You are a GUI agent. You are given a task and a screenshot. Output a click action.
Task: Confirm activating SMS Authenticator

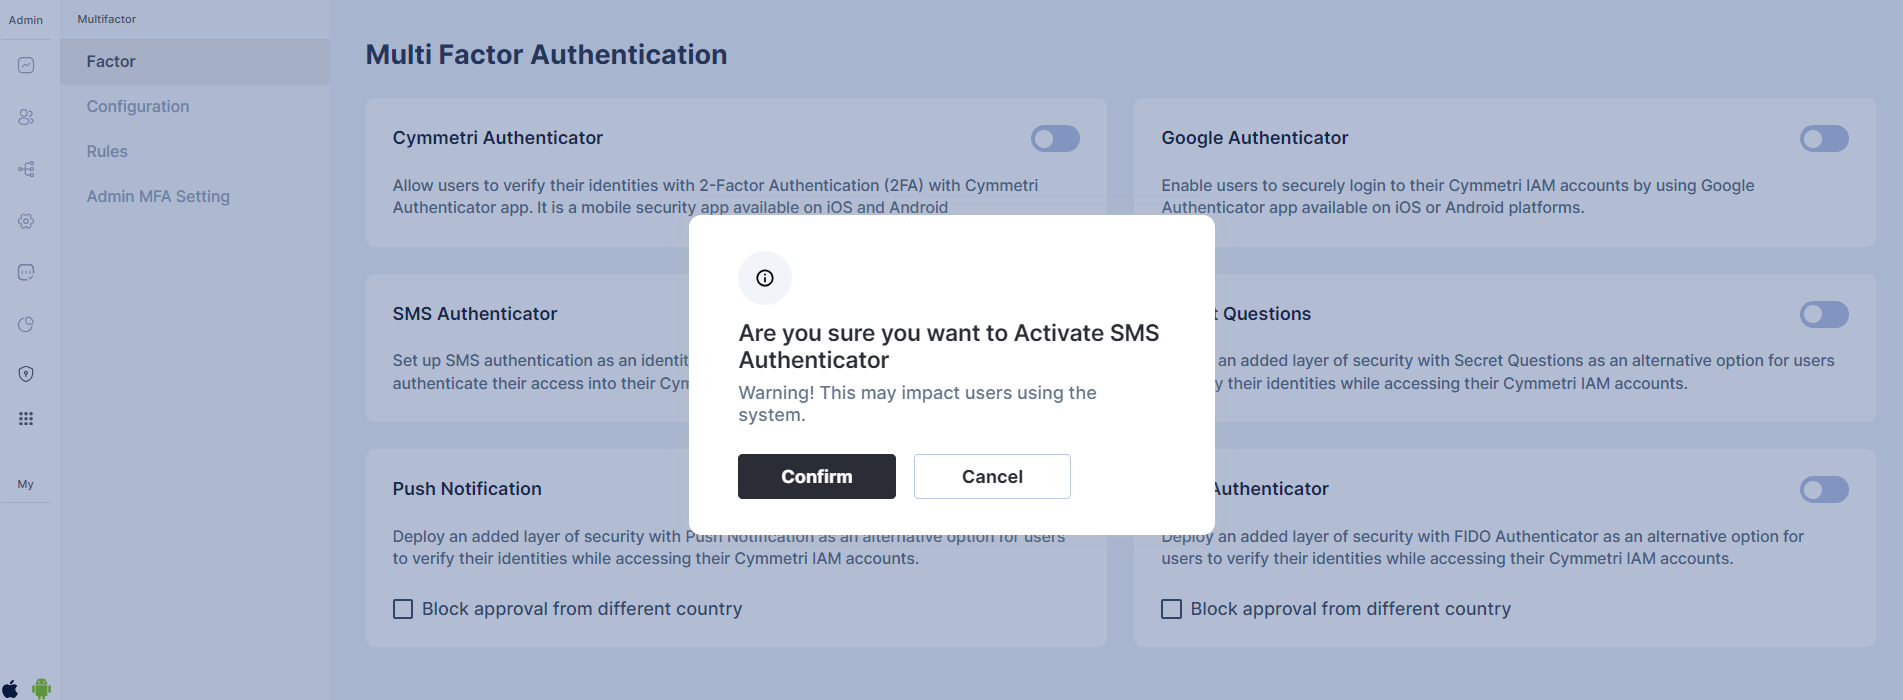816,477
